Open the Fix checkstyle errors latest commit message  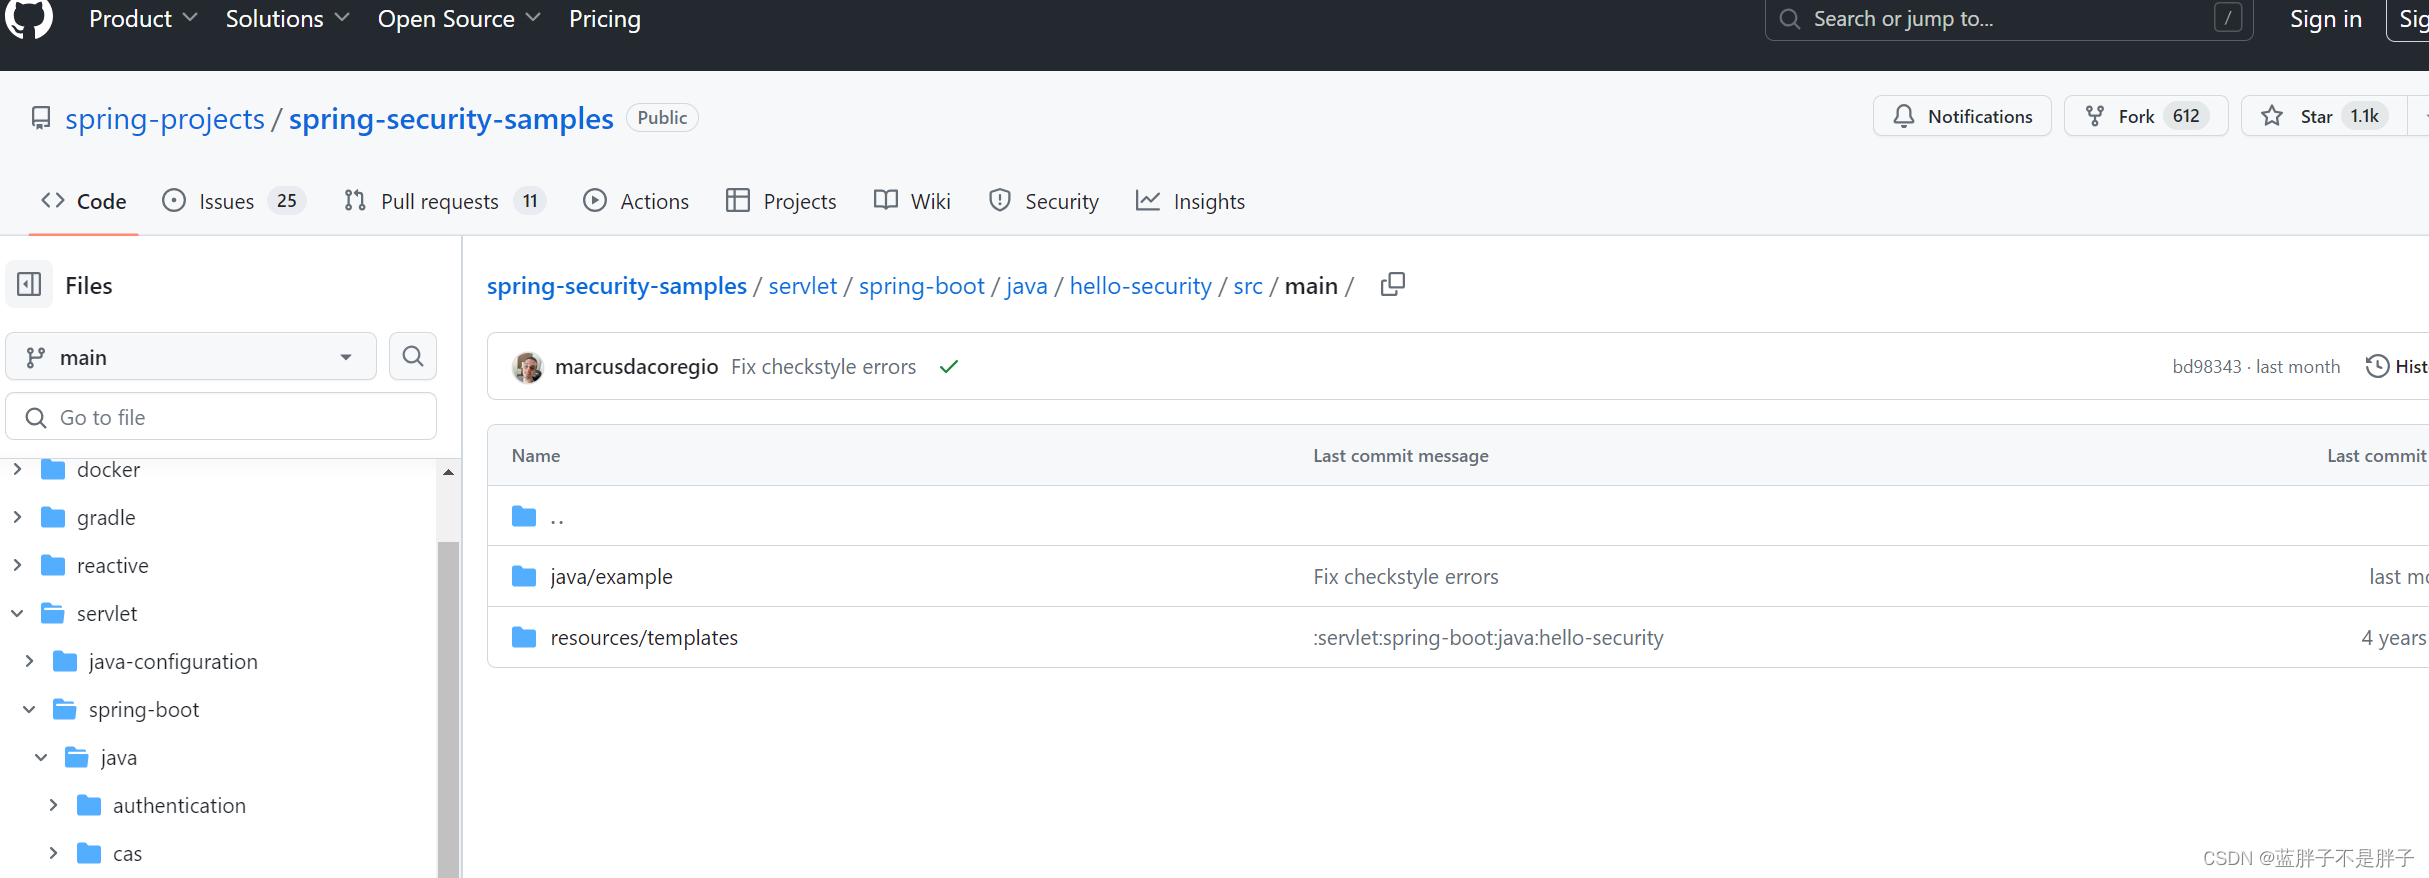coord(823,367)
